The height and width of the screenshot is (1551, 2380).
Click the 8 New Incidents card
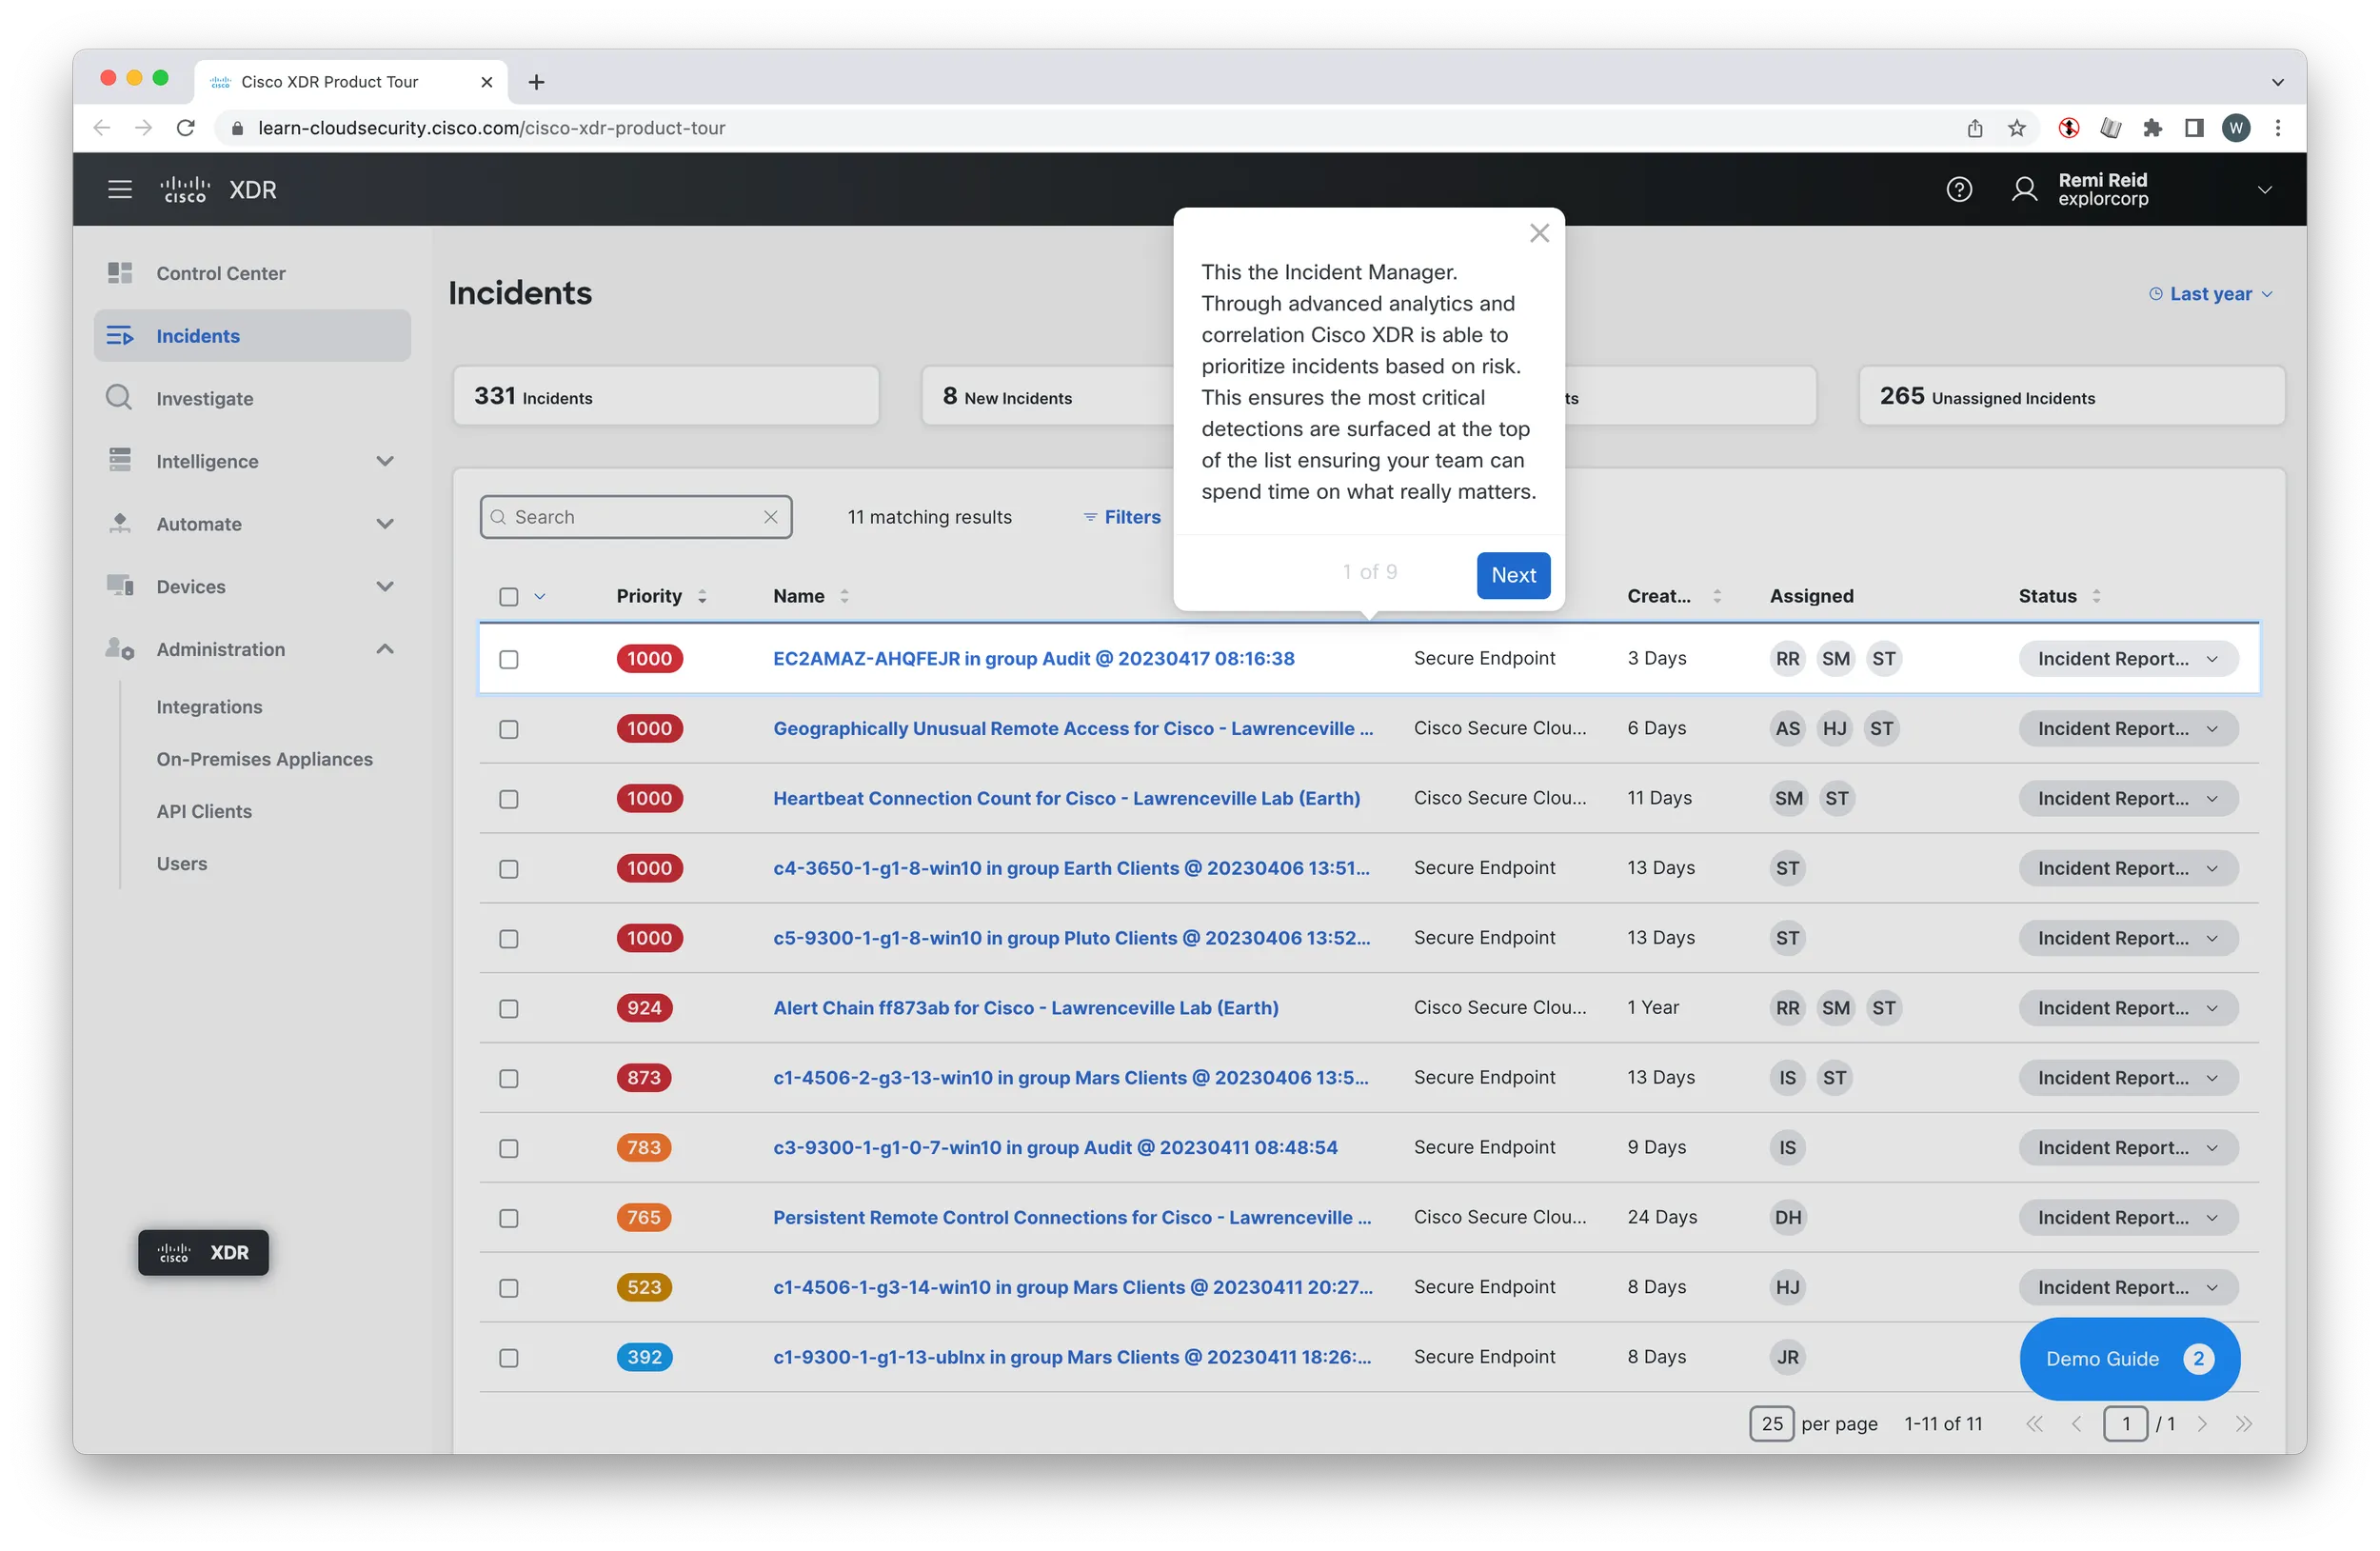(1048, 396)
